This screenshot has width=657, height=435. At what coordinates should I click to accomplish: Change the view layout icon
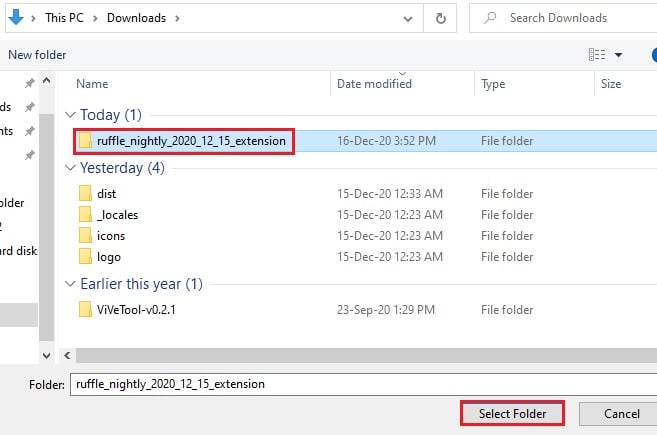pos(597,54)
